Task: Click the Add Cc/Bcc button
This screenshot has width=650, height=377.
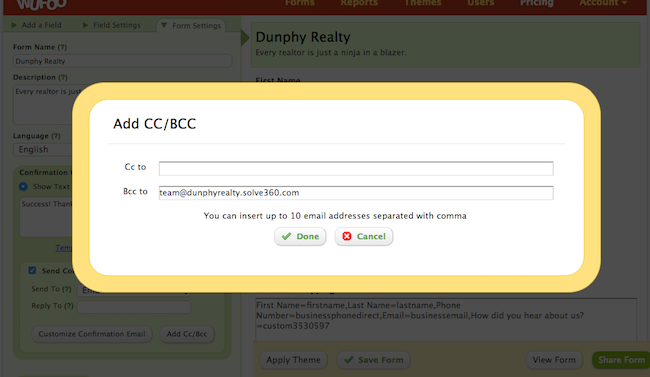Action: [187, 334]
